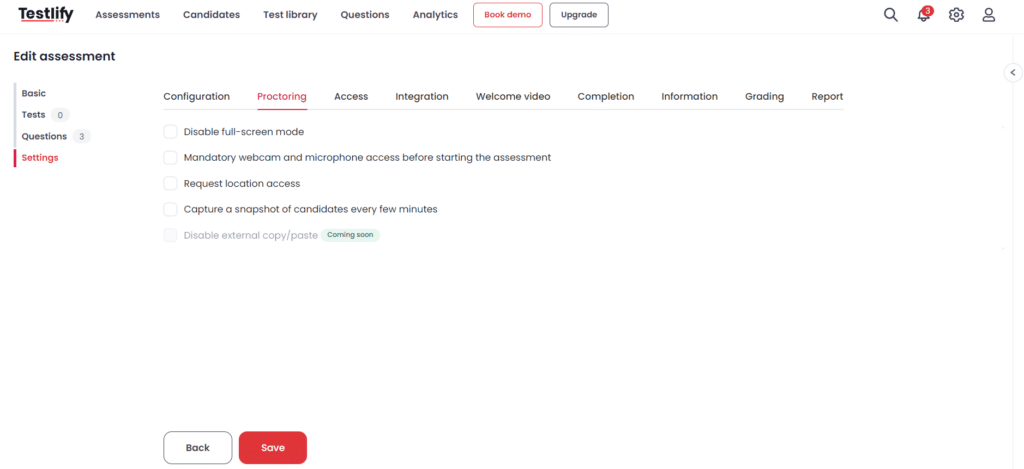
Task: Open Questions in top navigation
Action: click(365, 15)
